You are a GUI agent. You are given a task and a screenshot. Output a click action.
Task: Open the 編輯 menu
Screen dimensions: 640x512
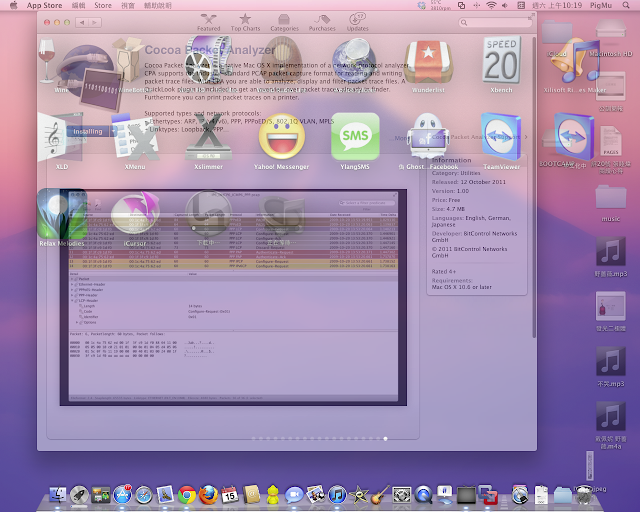click(x=78, y=5)
